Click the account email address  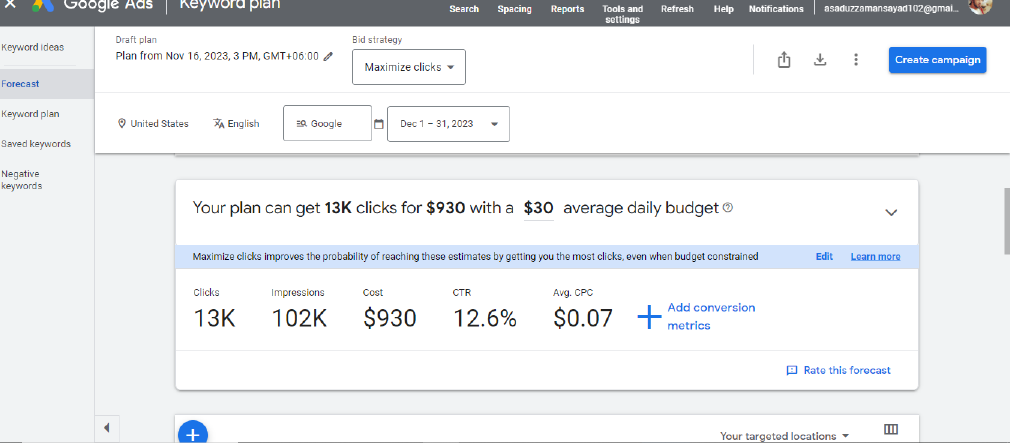[891, 9]
